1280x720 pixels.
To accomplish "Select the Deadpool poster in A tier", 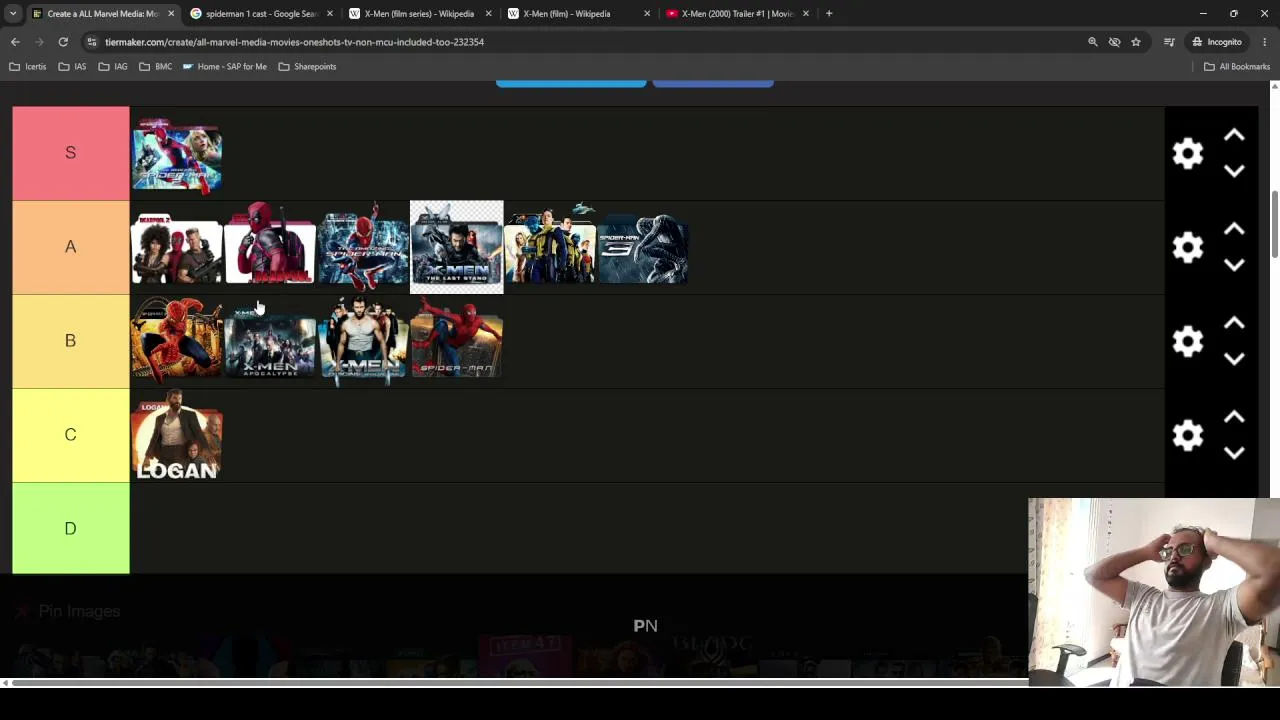I will tap(270, 247).
